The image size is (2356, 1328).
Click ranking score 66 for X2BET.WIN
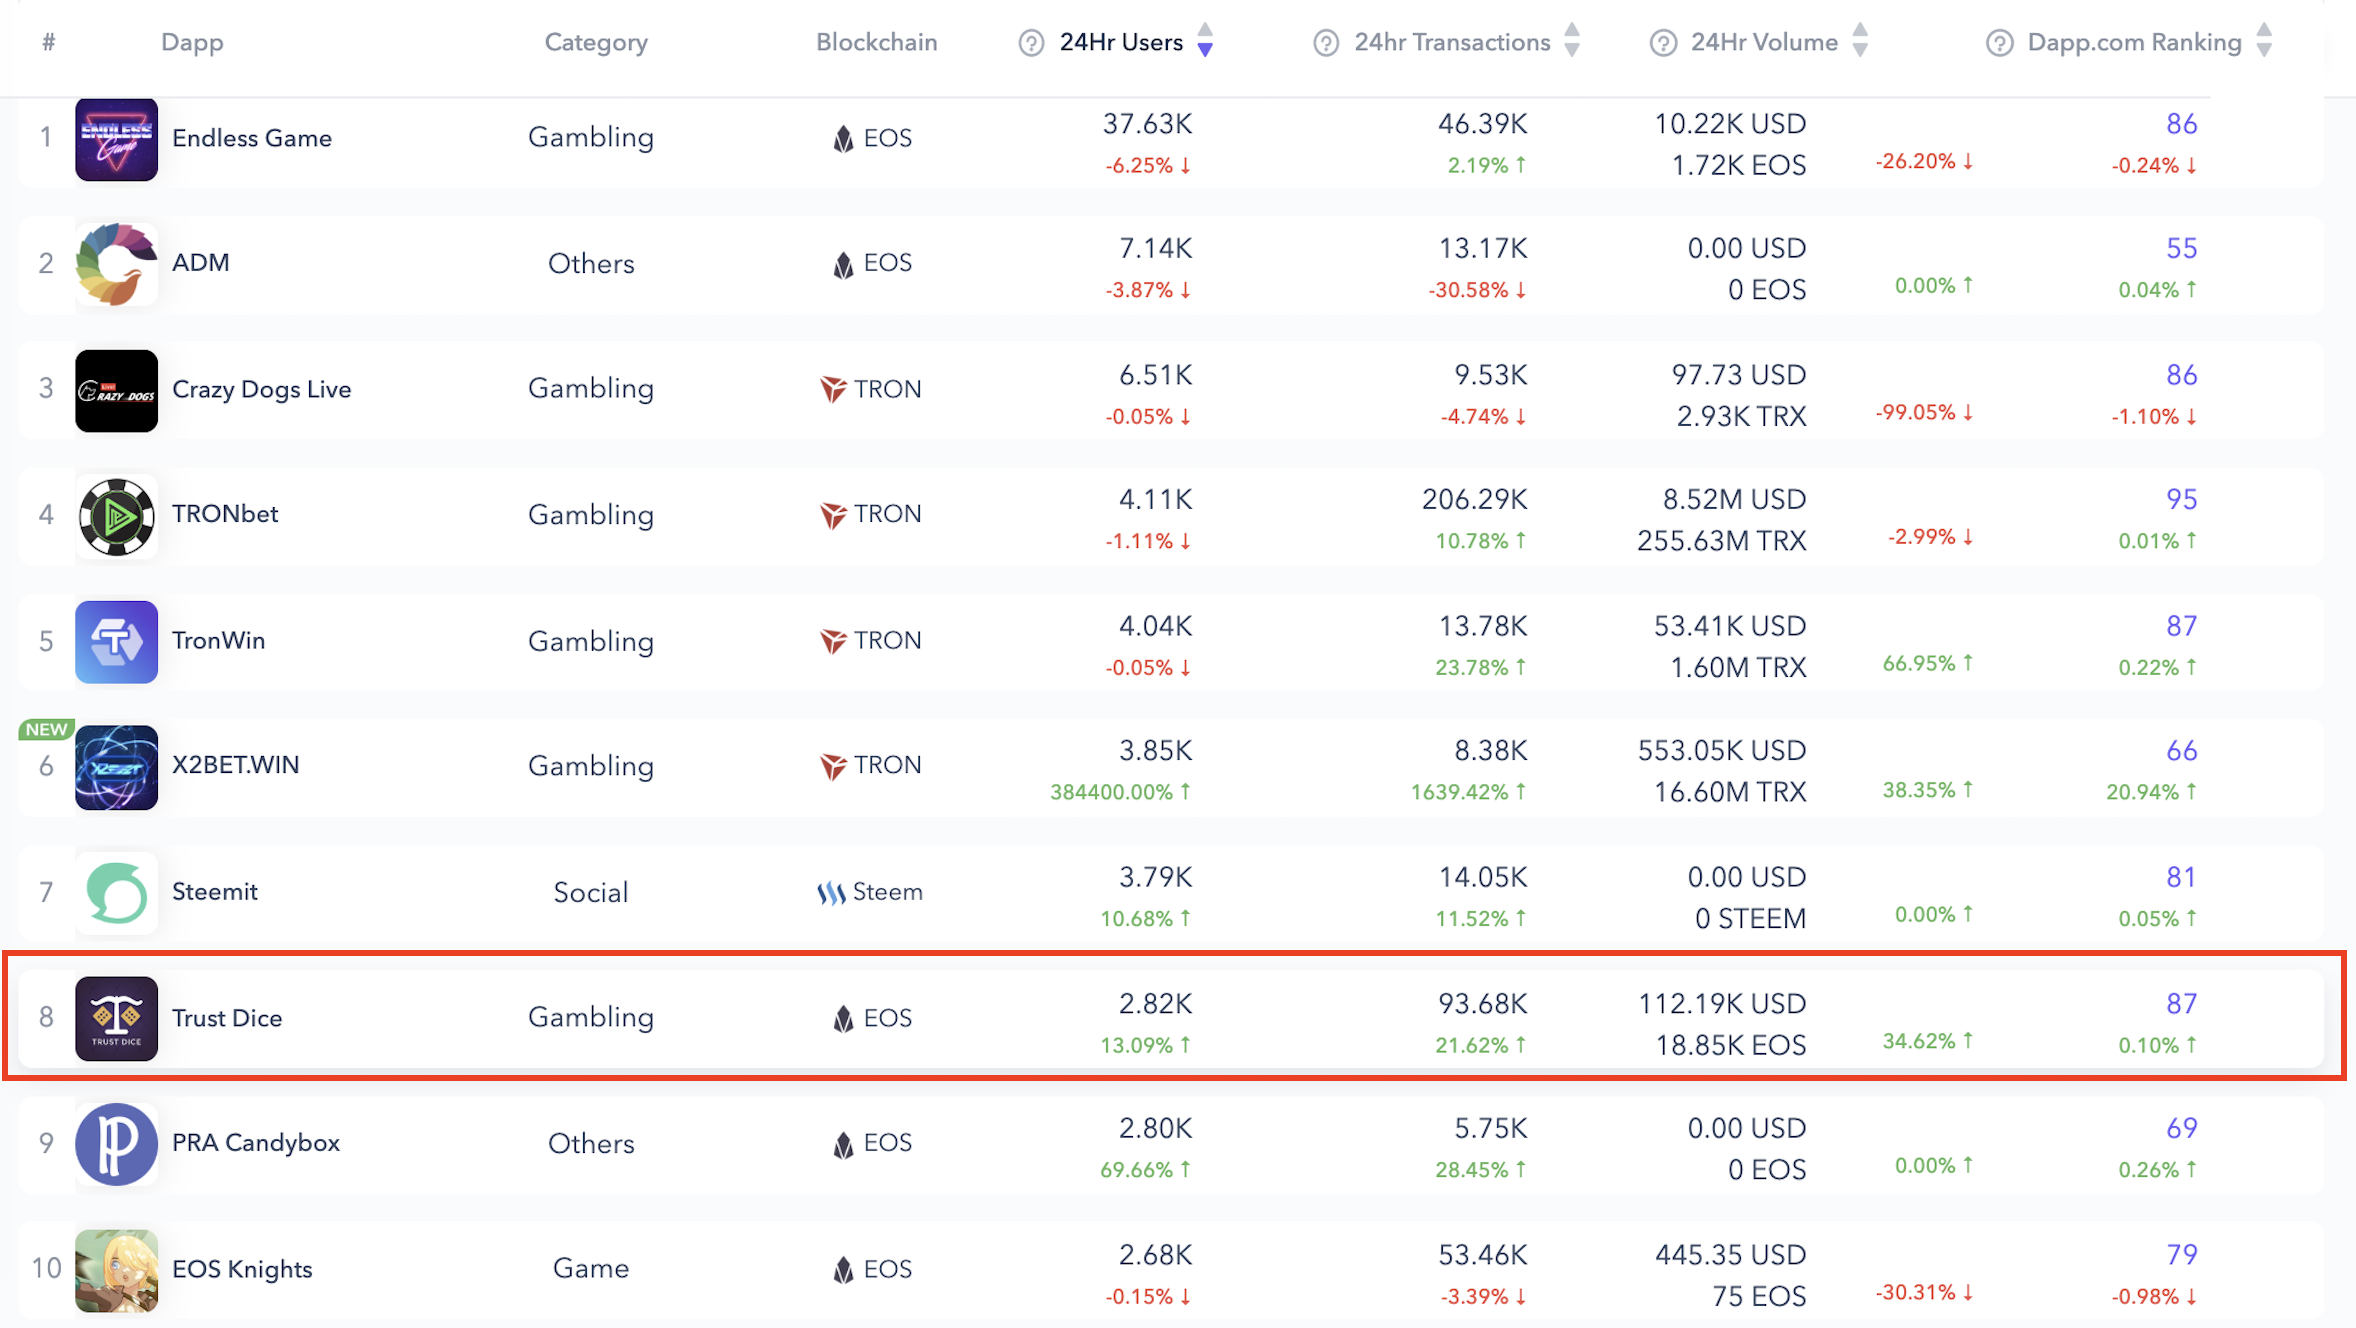(x=2181, y=751)
